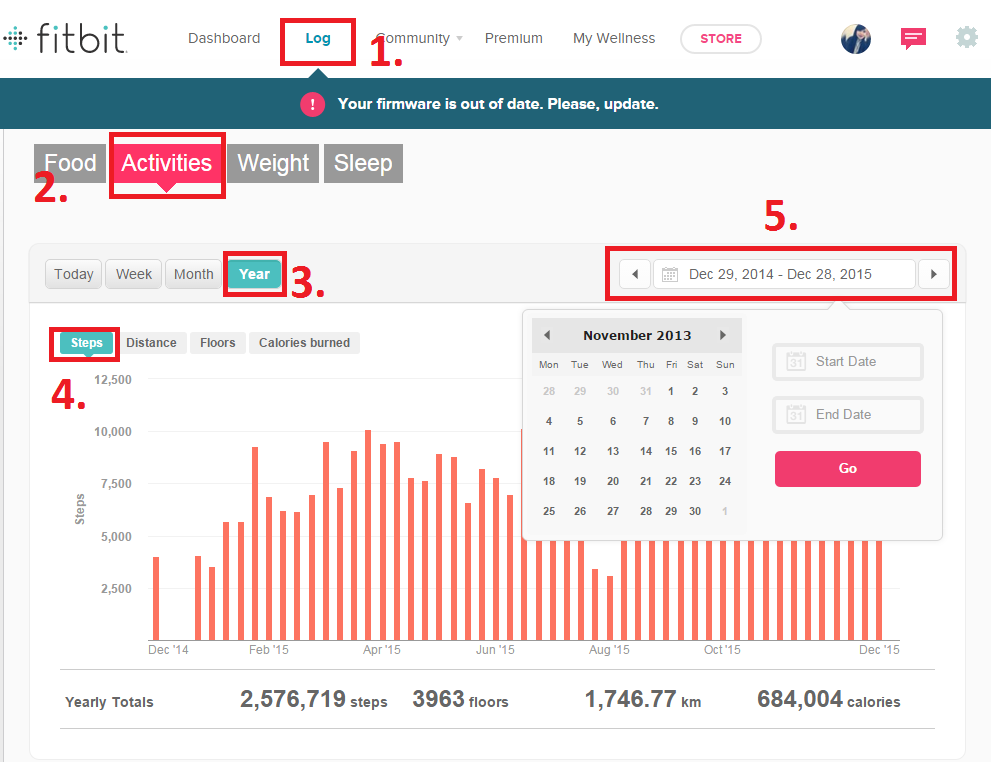Click the tallest bar near Apr '15
Screen dimensions: 991x762
coord(368,535)
